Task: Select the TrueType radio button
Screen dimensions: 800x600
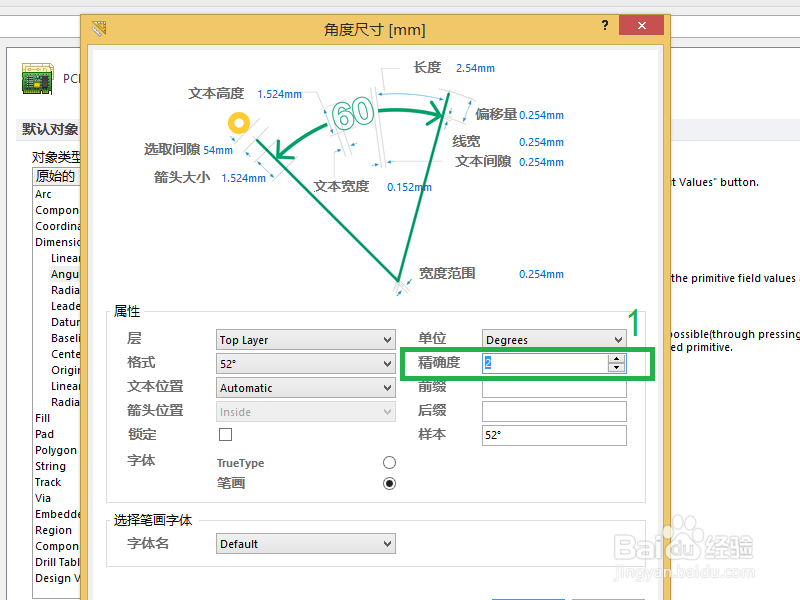Action: coord(389,462)
